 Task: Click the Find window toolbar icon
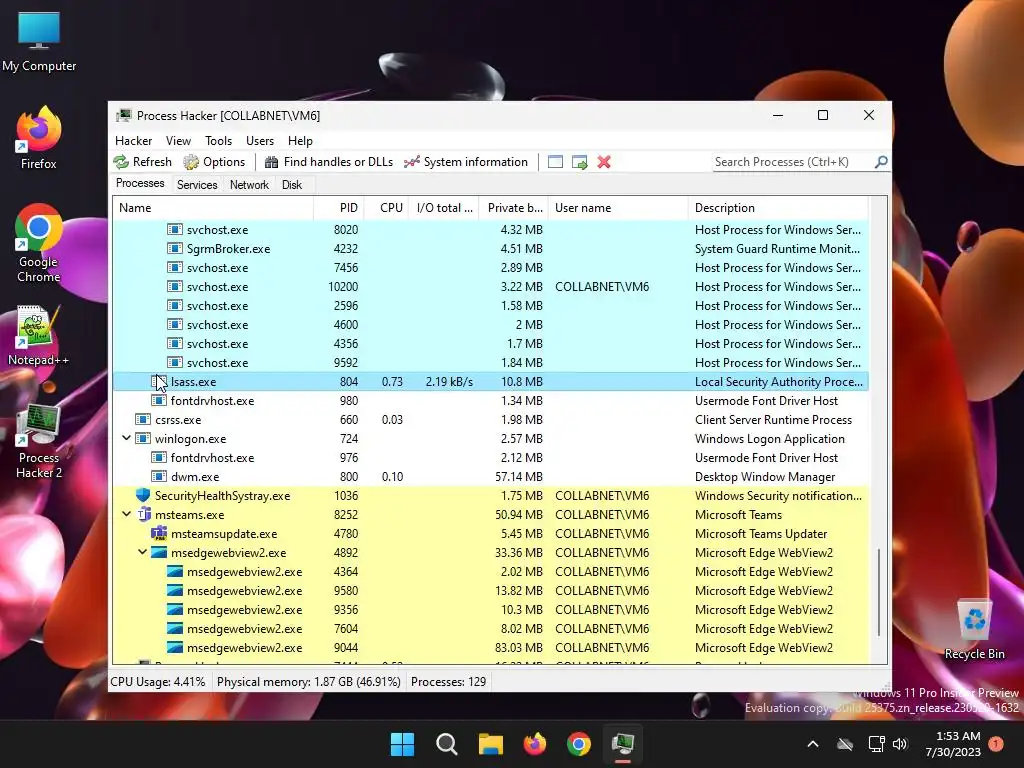[555, 162]
